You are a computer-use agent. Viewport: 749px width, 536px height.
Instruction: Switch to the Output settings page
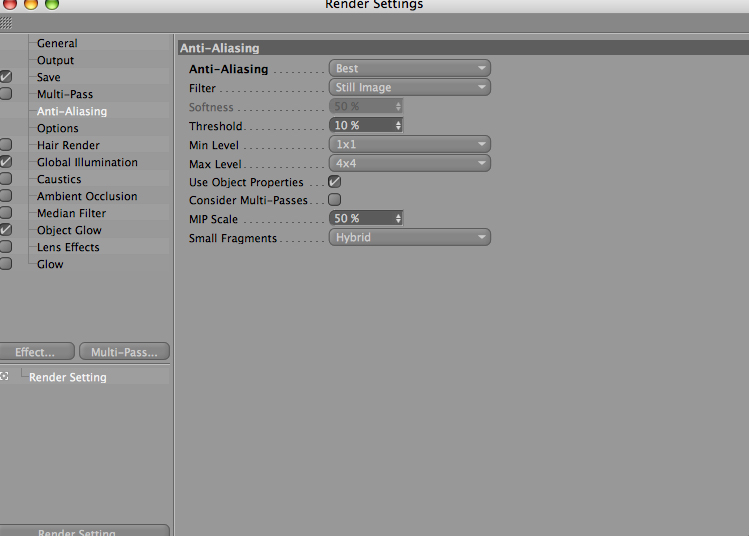55,60
